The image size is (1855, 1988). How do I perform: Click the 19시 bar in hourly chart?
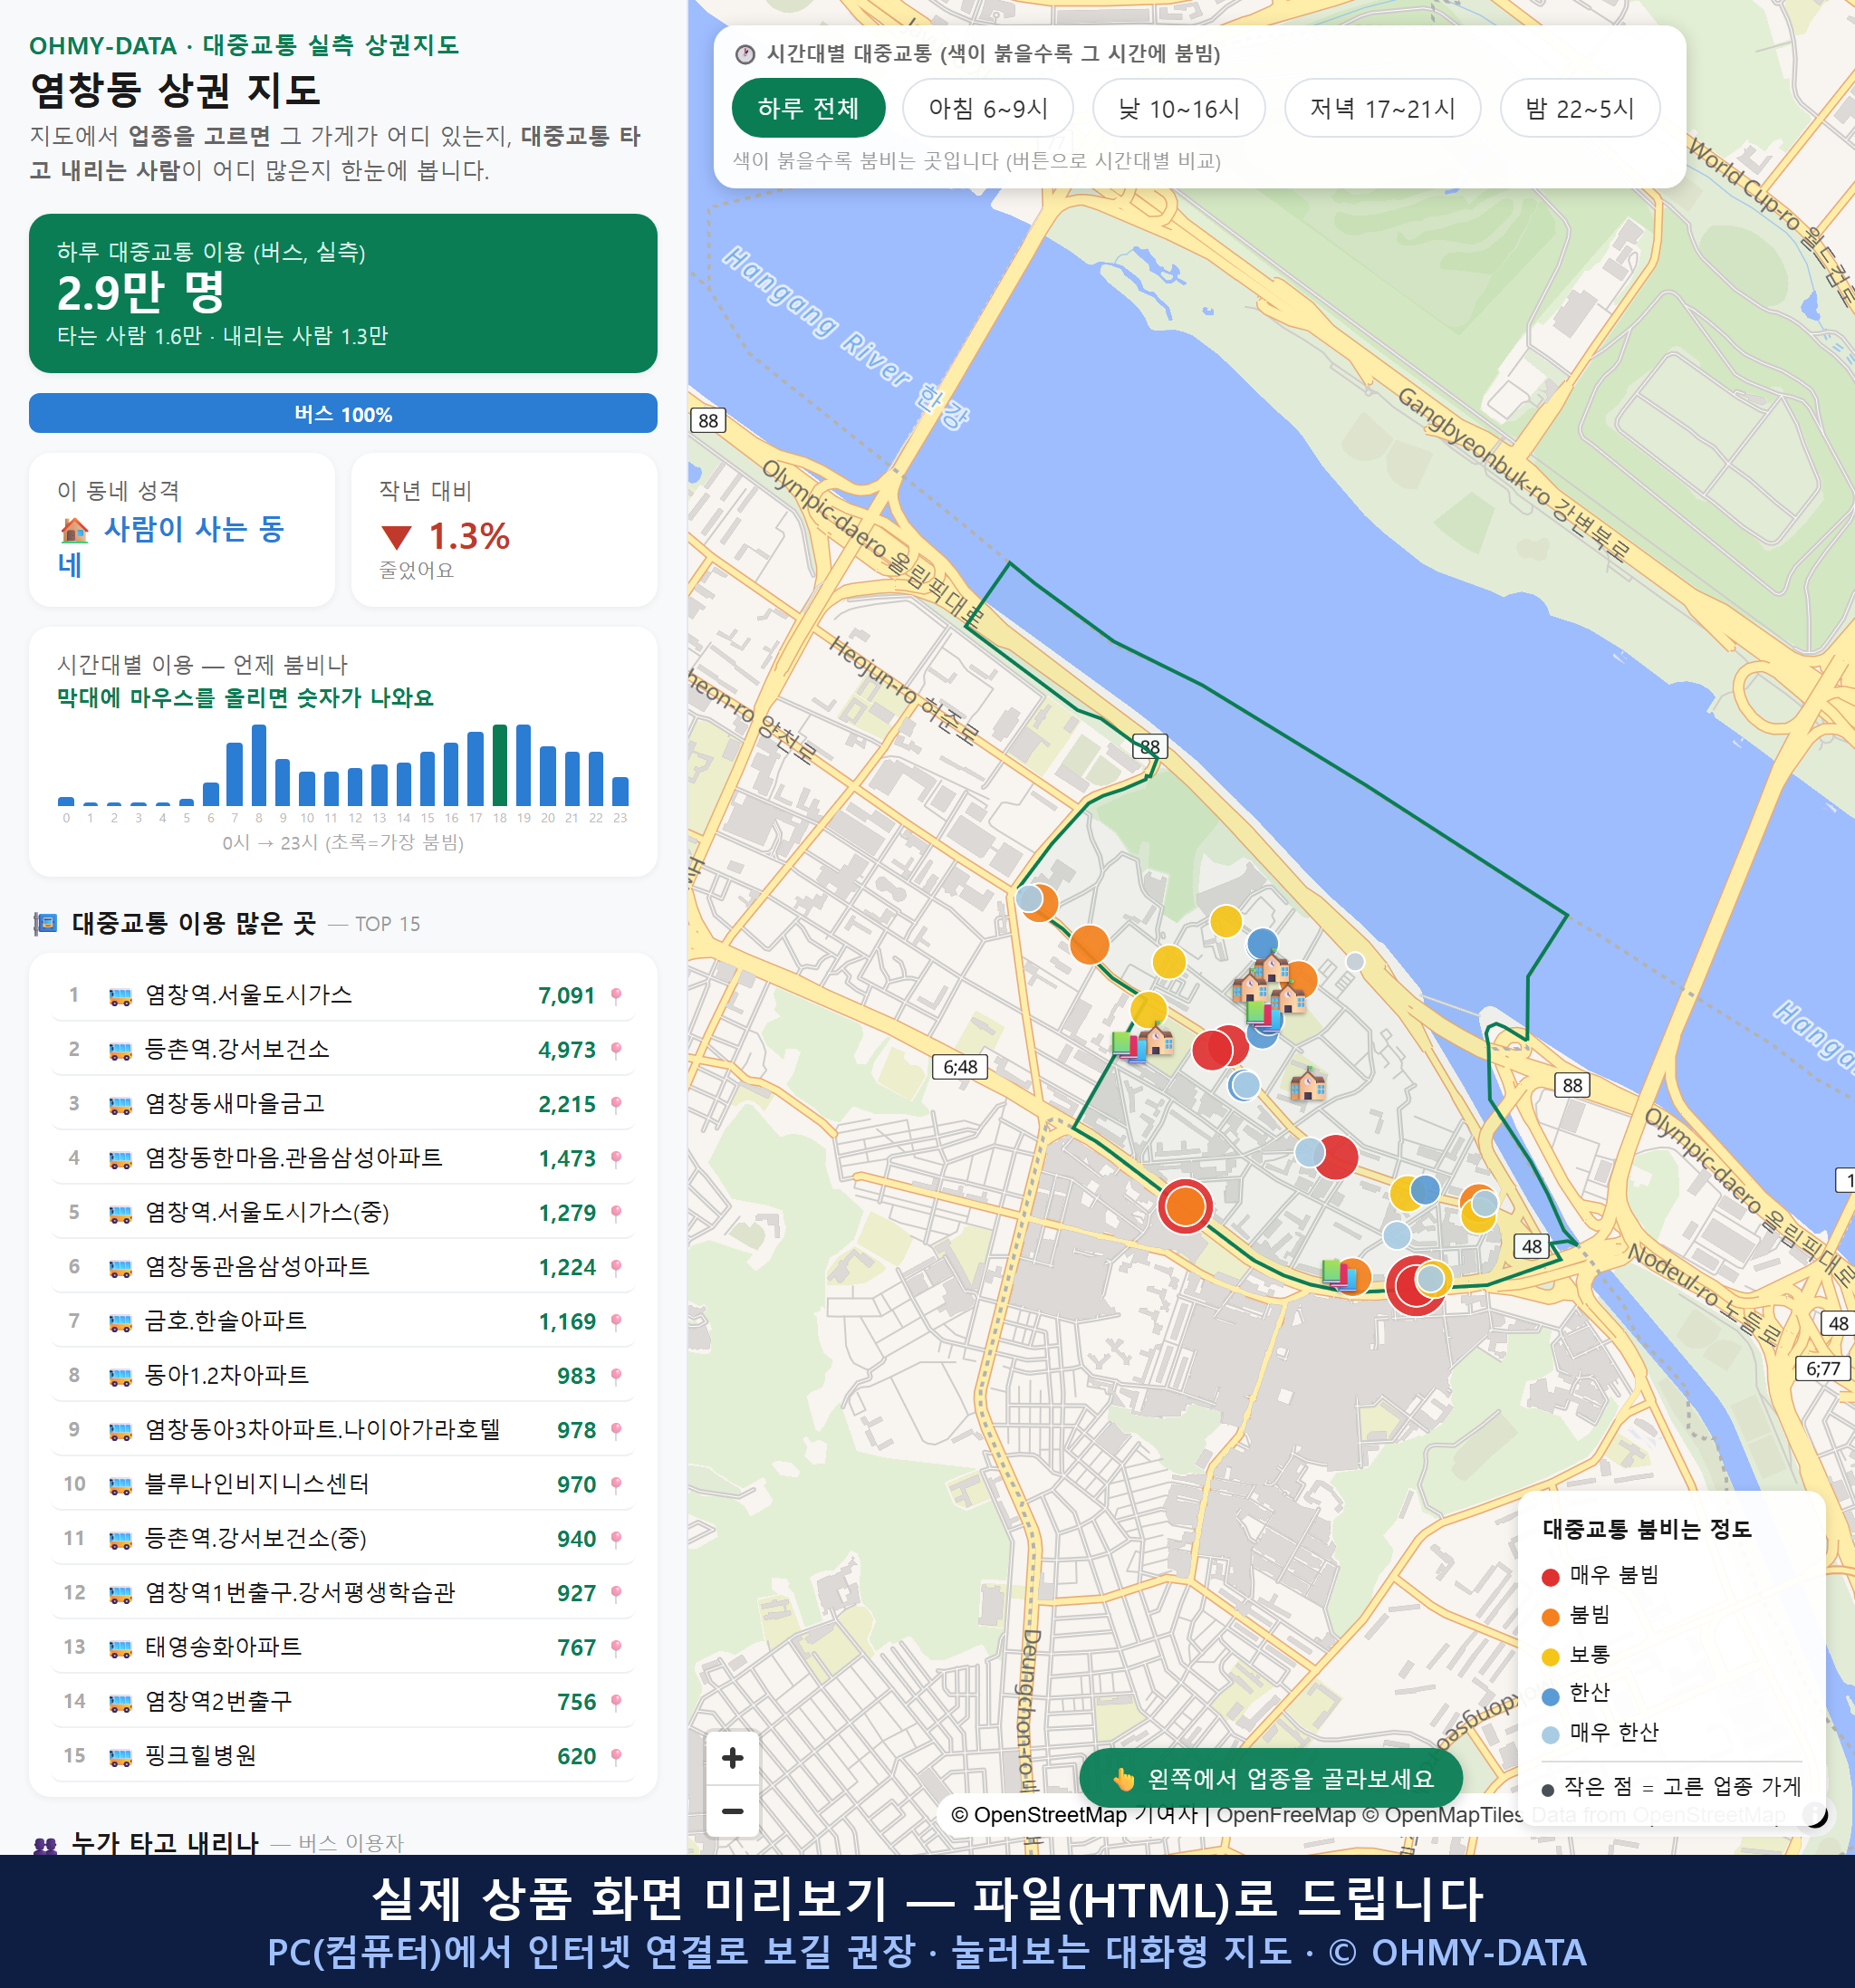tap(523, 765)
